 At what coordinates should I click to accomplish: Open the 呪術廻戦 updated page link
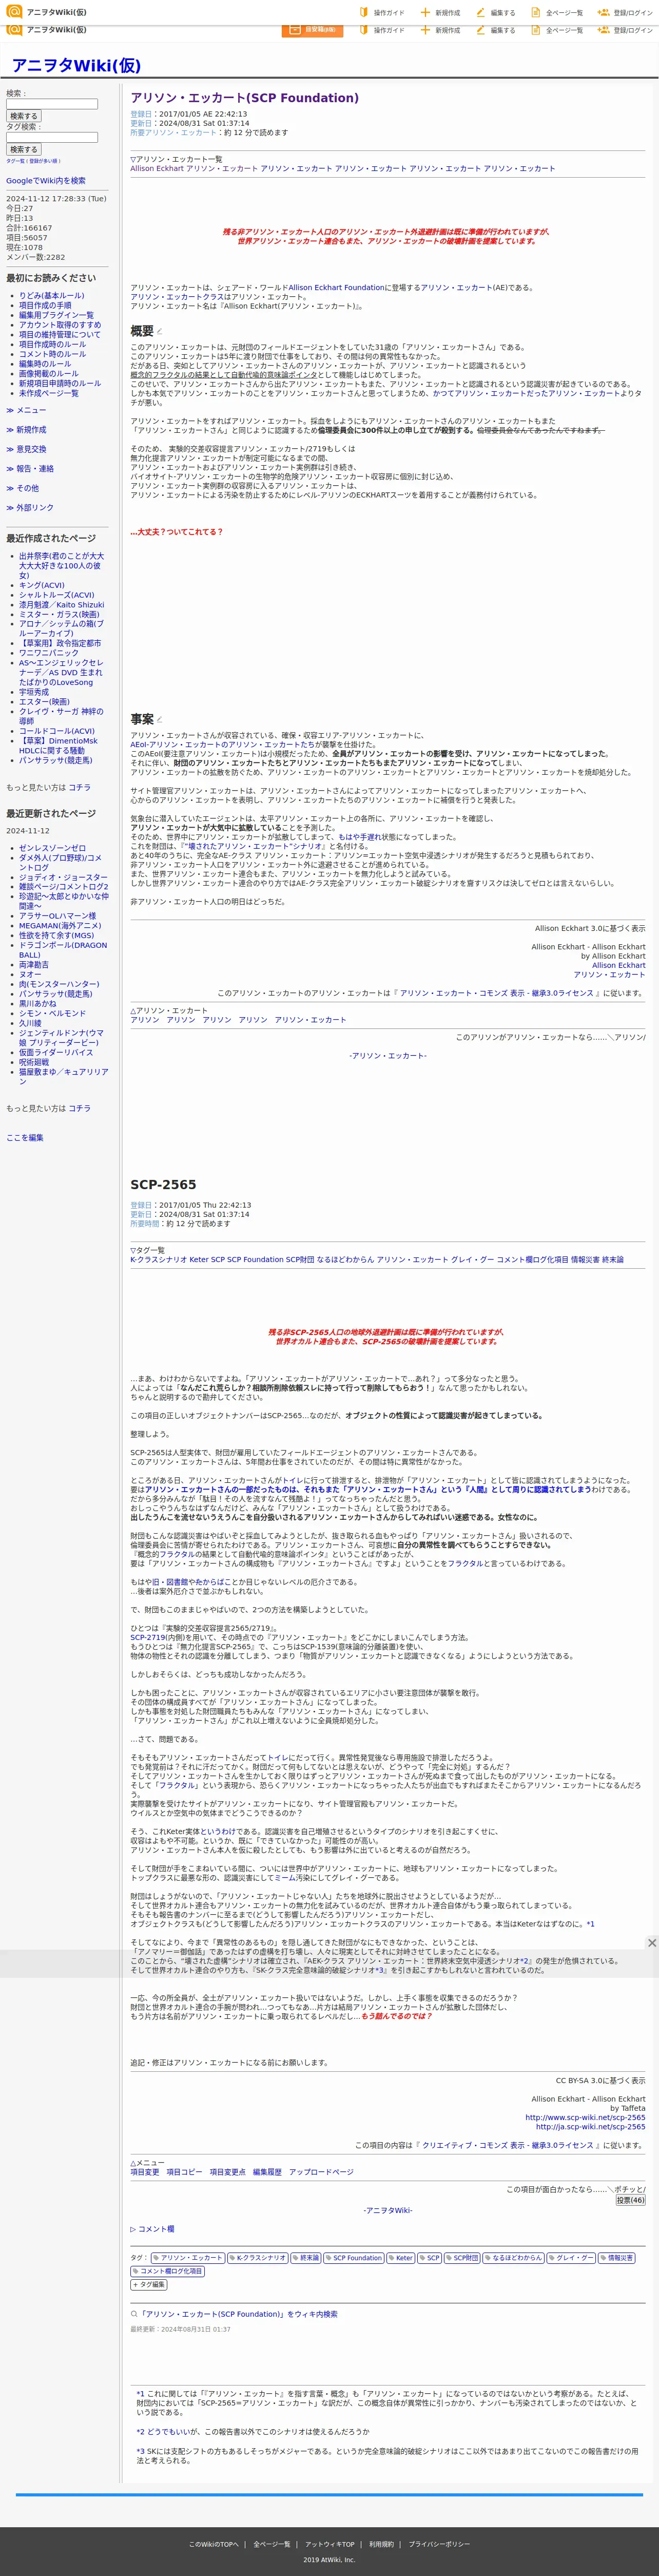[33, 1062]
